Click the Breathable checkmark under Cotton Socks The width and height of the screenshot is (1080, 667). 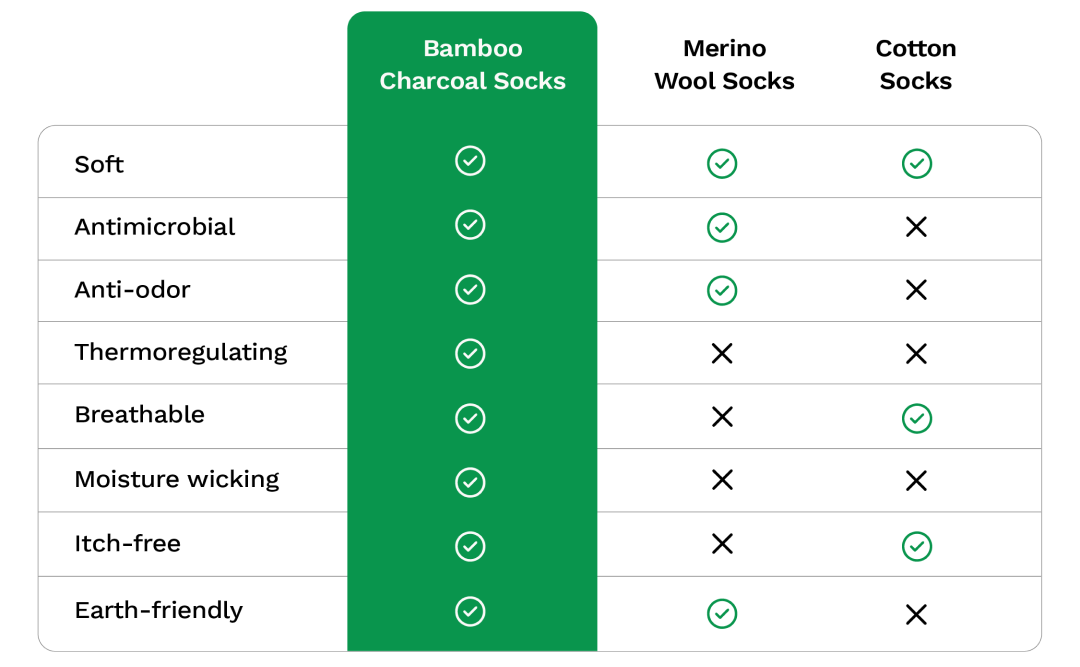pyautogui.click(x=917, y=418)
